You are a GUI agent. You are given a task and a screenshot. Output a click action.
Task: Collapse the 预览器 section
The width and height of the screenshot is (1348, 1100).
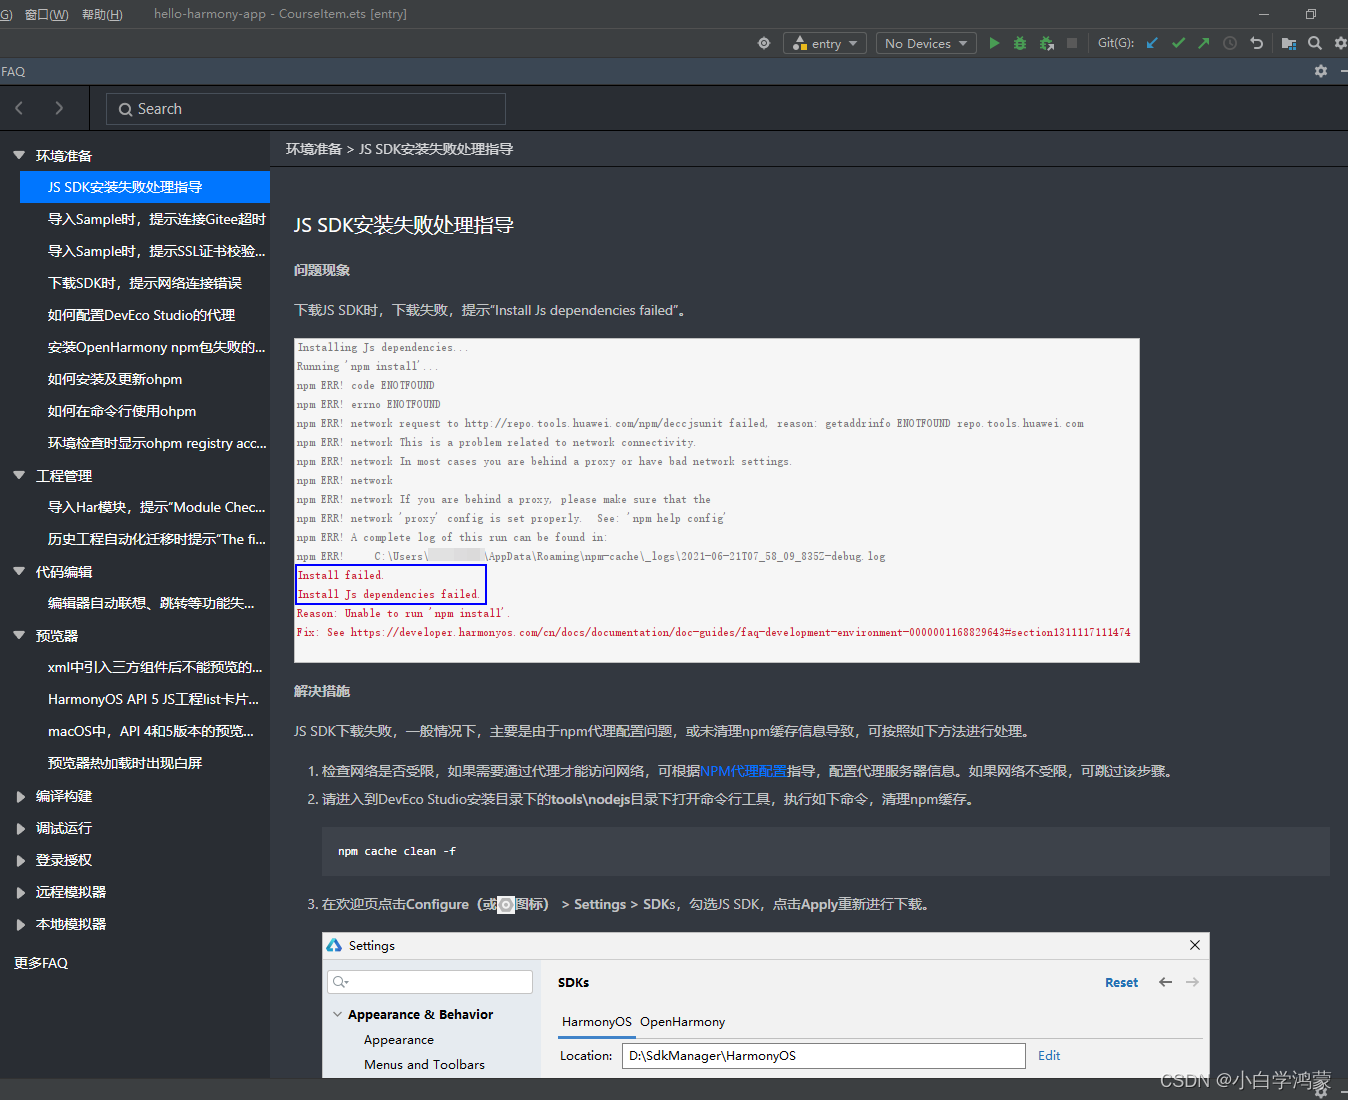[x=19, y=635]
